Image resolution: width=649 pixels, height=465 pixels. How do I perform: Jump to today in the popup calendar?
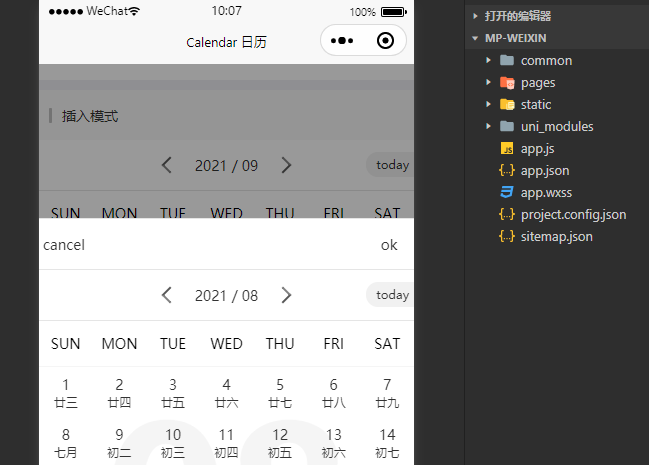[391, 295]
